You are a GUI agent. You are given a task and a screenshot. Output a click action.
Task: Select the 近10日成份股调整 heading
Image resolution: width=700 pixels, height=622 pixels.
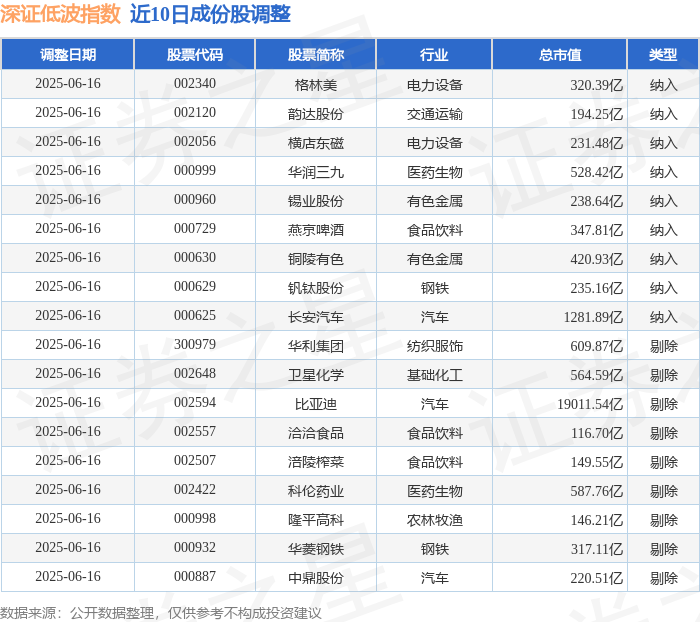[x=210, y=14]
